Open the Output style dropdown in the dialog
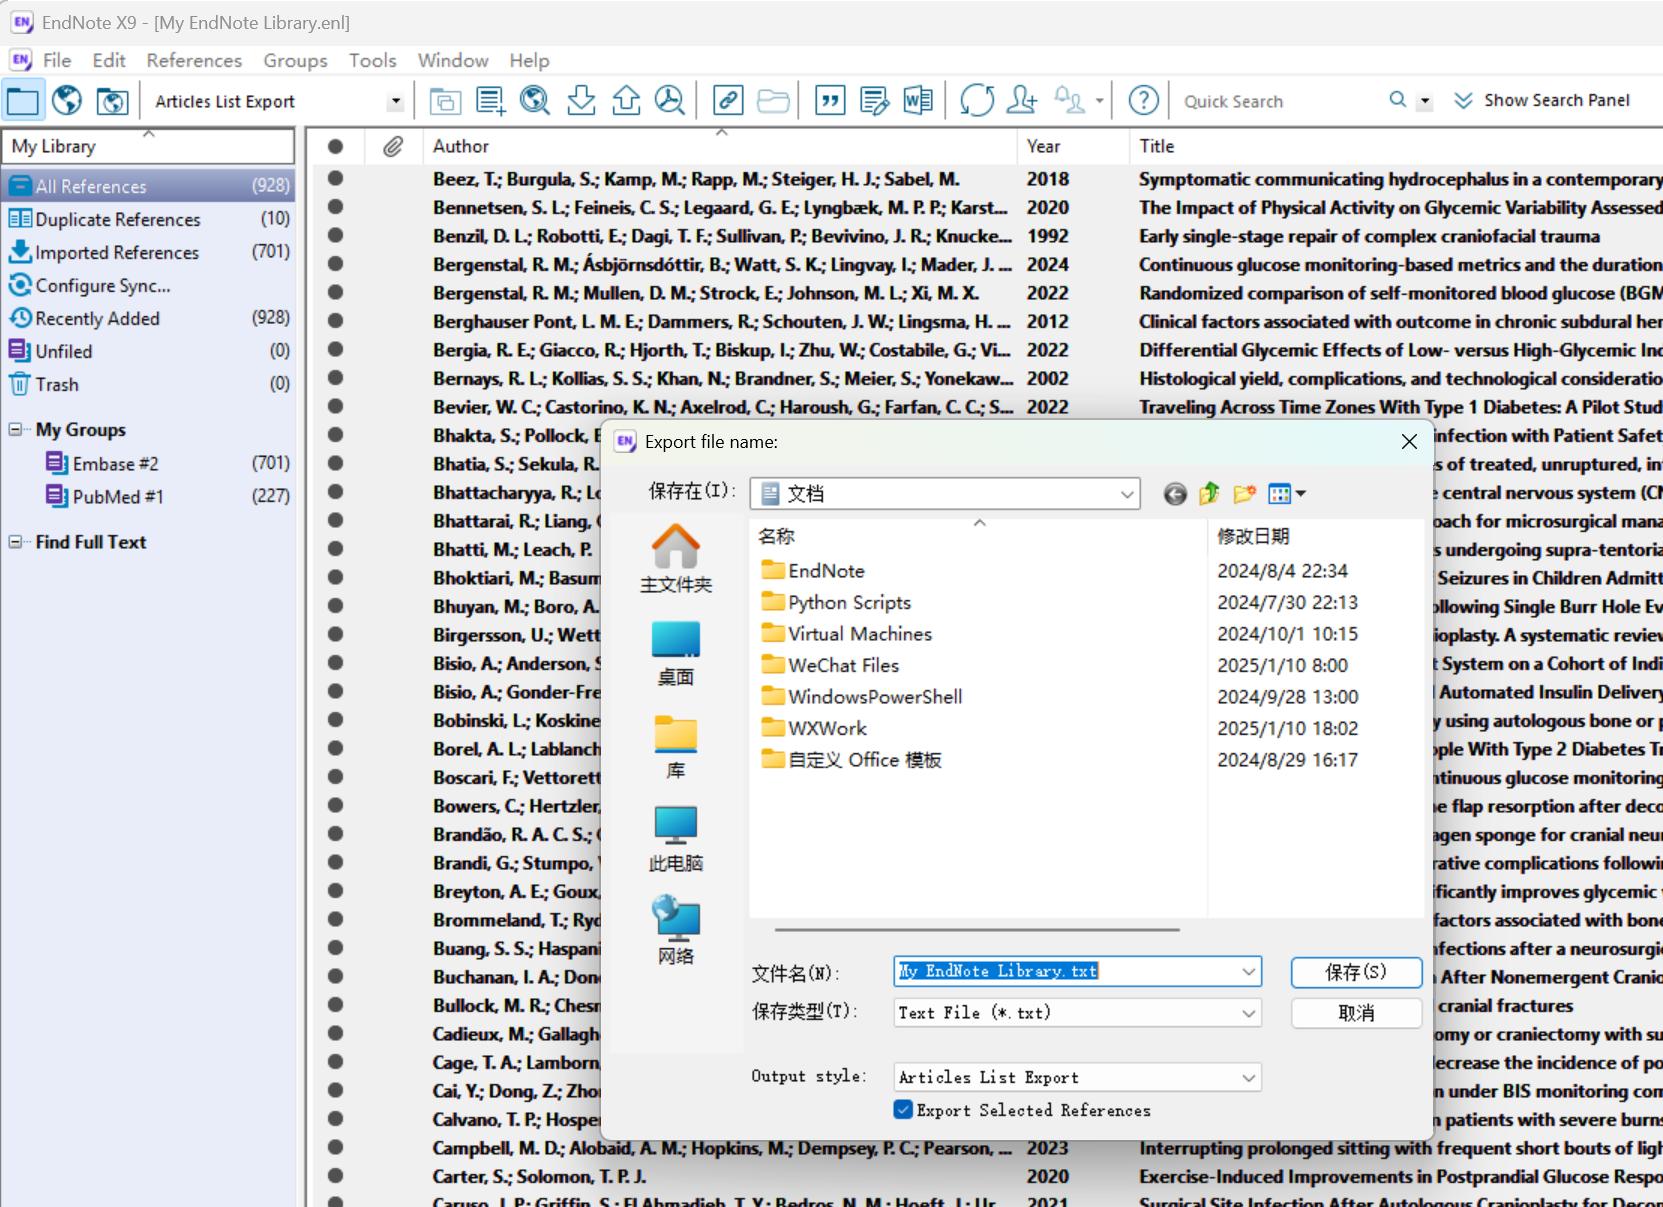 [1247, 1077]
